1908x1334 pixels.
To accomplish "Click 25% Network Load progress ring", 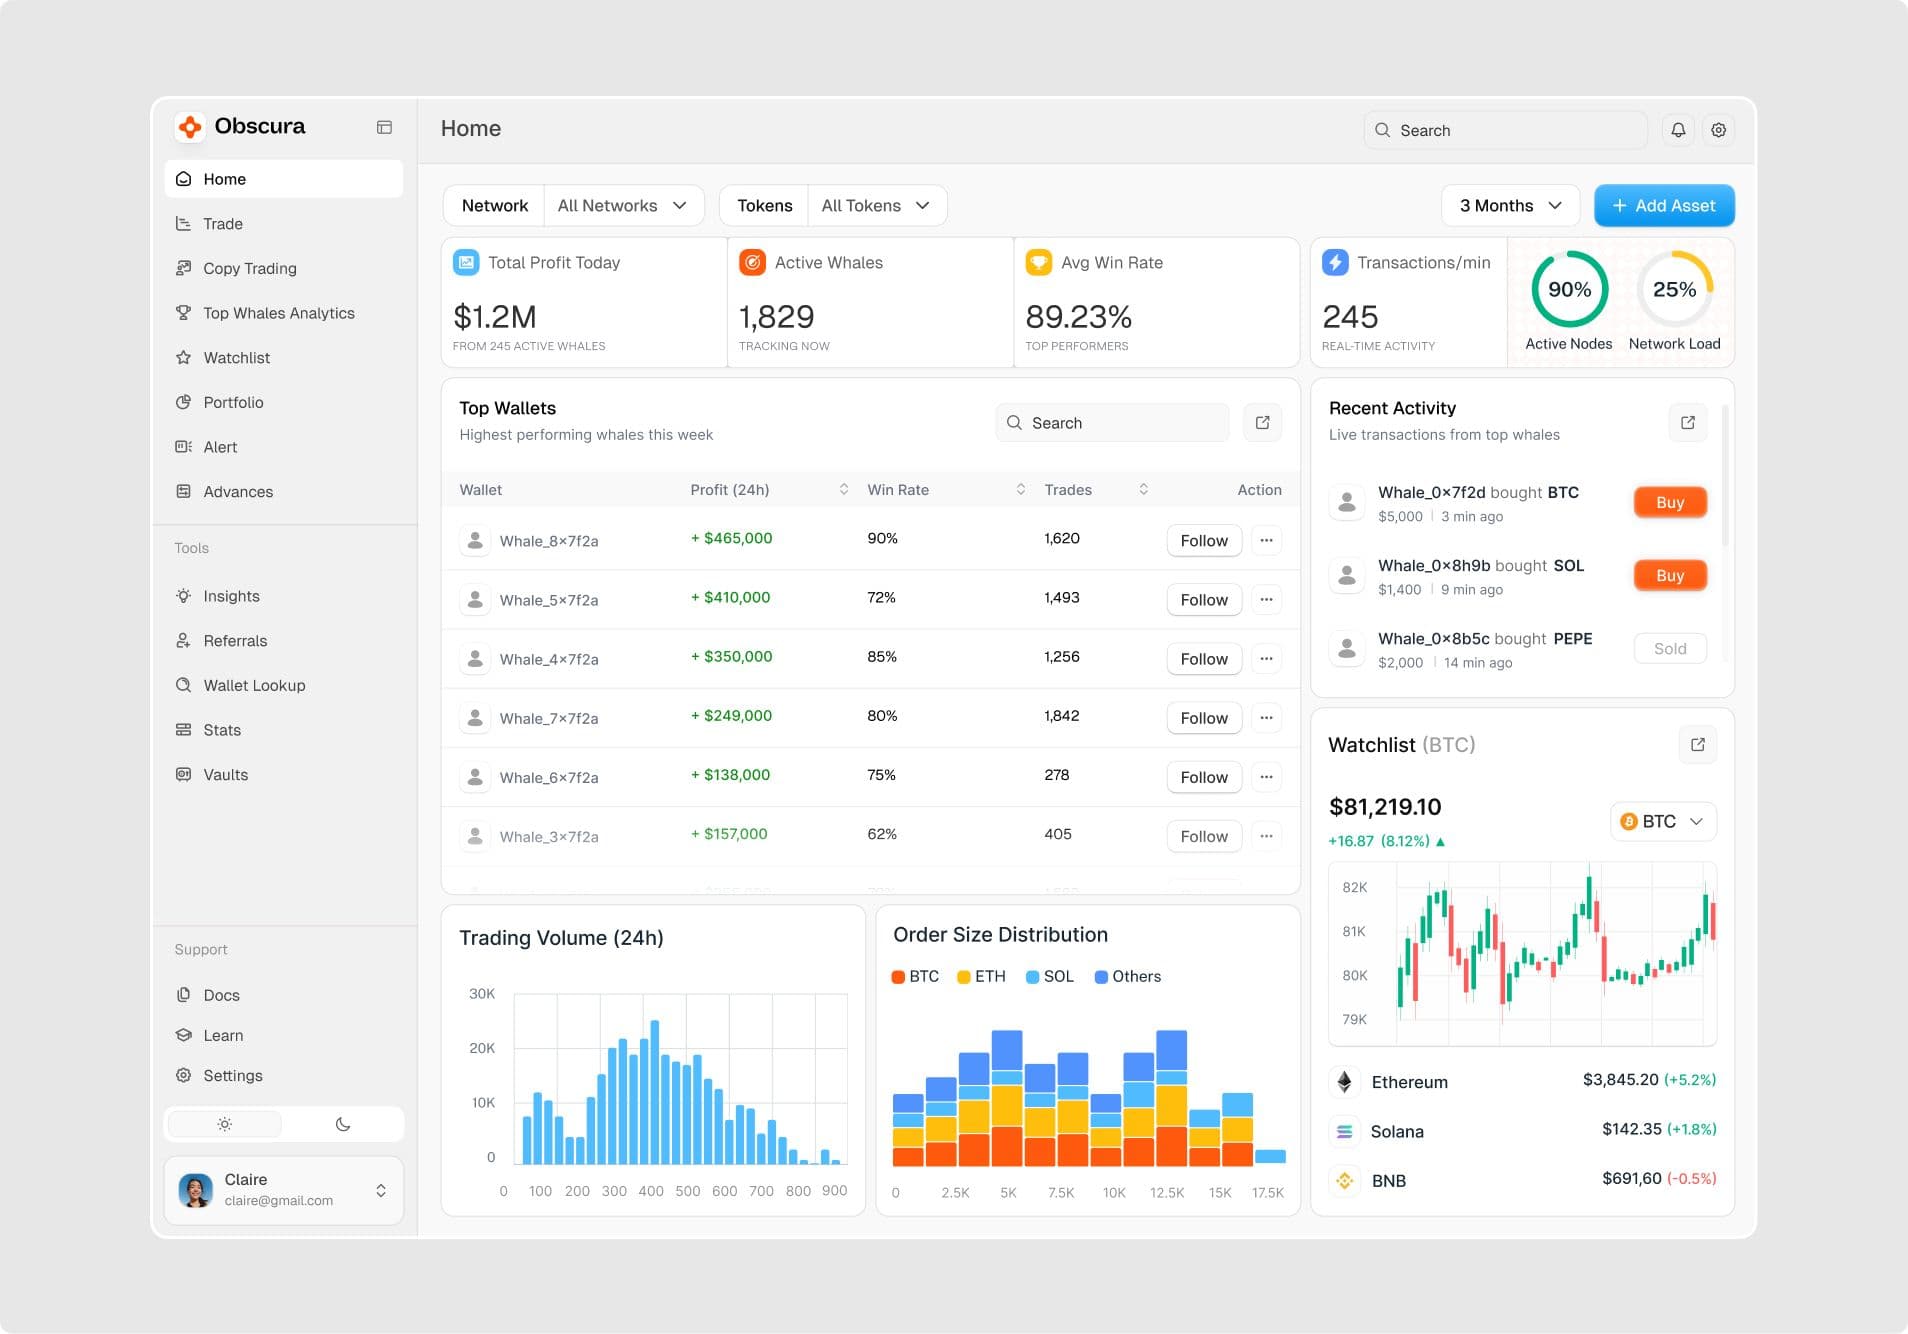I will tap(1675, 290).
